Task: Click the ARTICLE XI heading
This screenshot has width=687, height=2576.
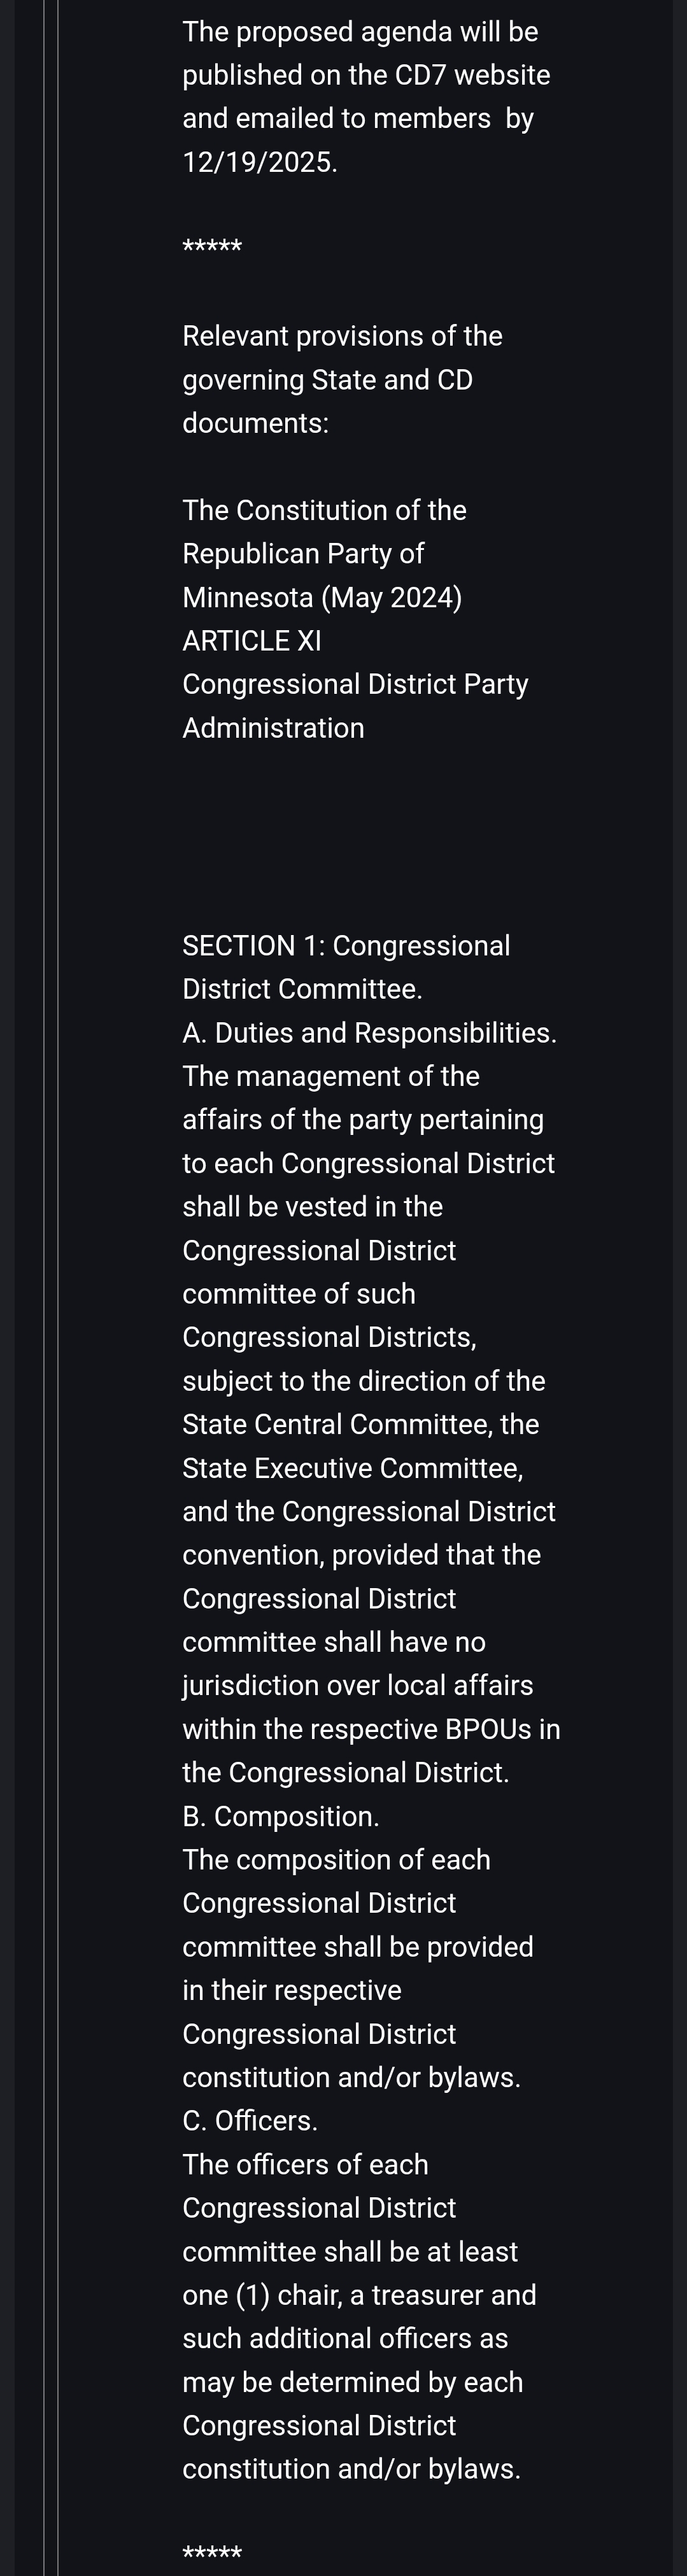Action: click(x=251, y=641)
